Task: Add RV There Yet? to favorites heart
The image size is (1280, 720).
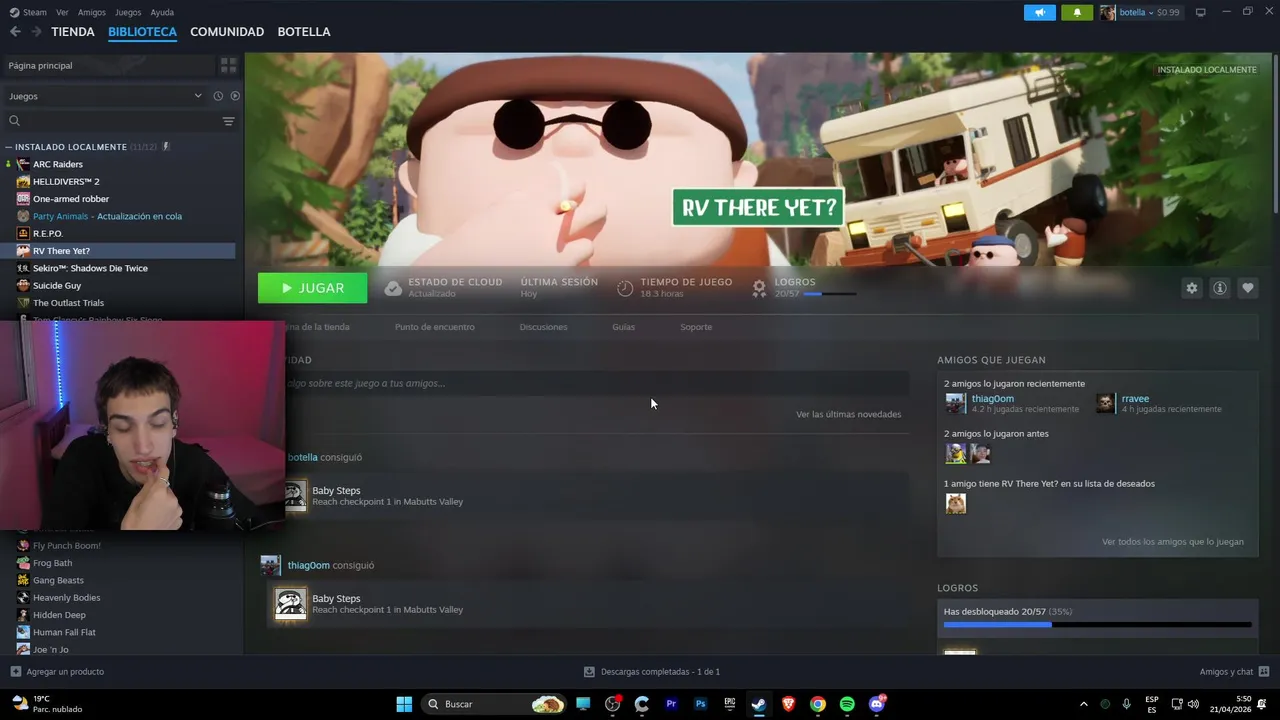Action: [x=1247, y=288]
